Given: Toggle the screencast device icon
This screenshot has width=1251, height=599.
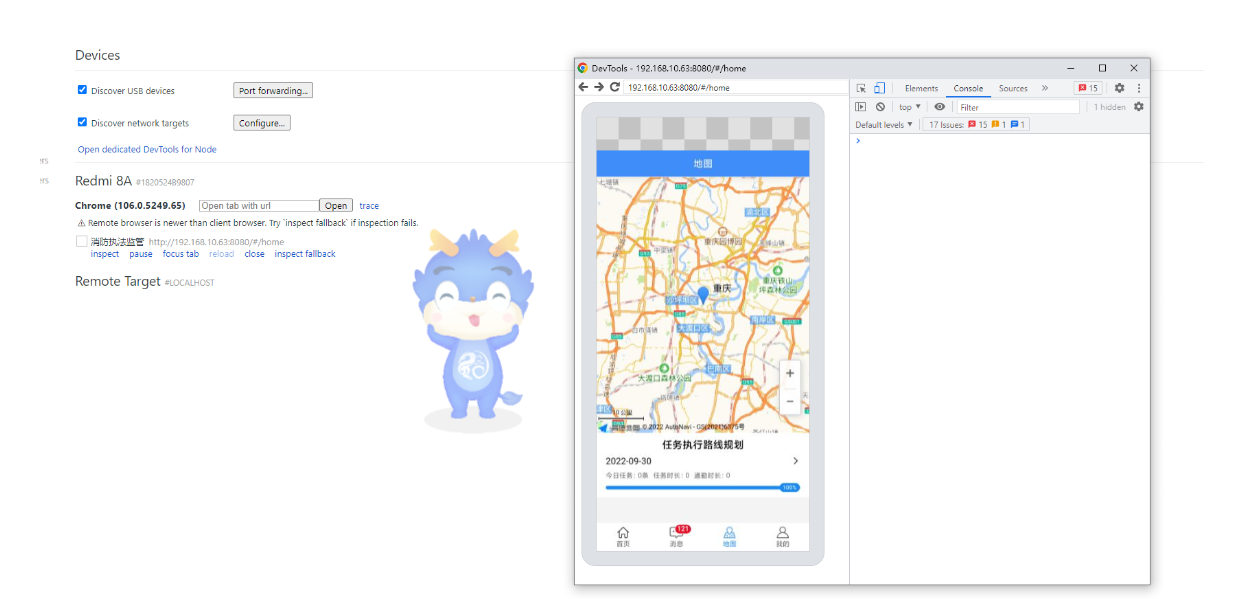Looking at the screenshot, I should (x=879, y=88).
